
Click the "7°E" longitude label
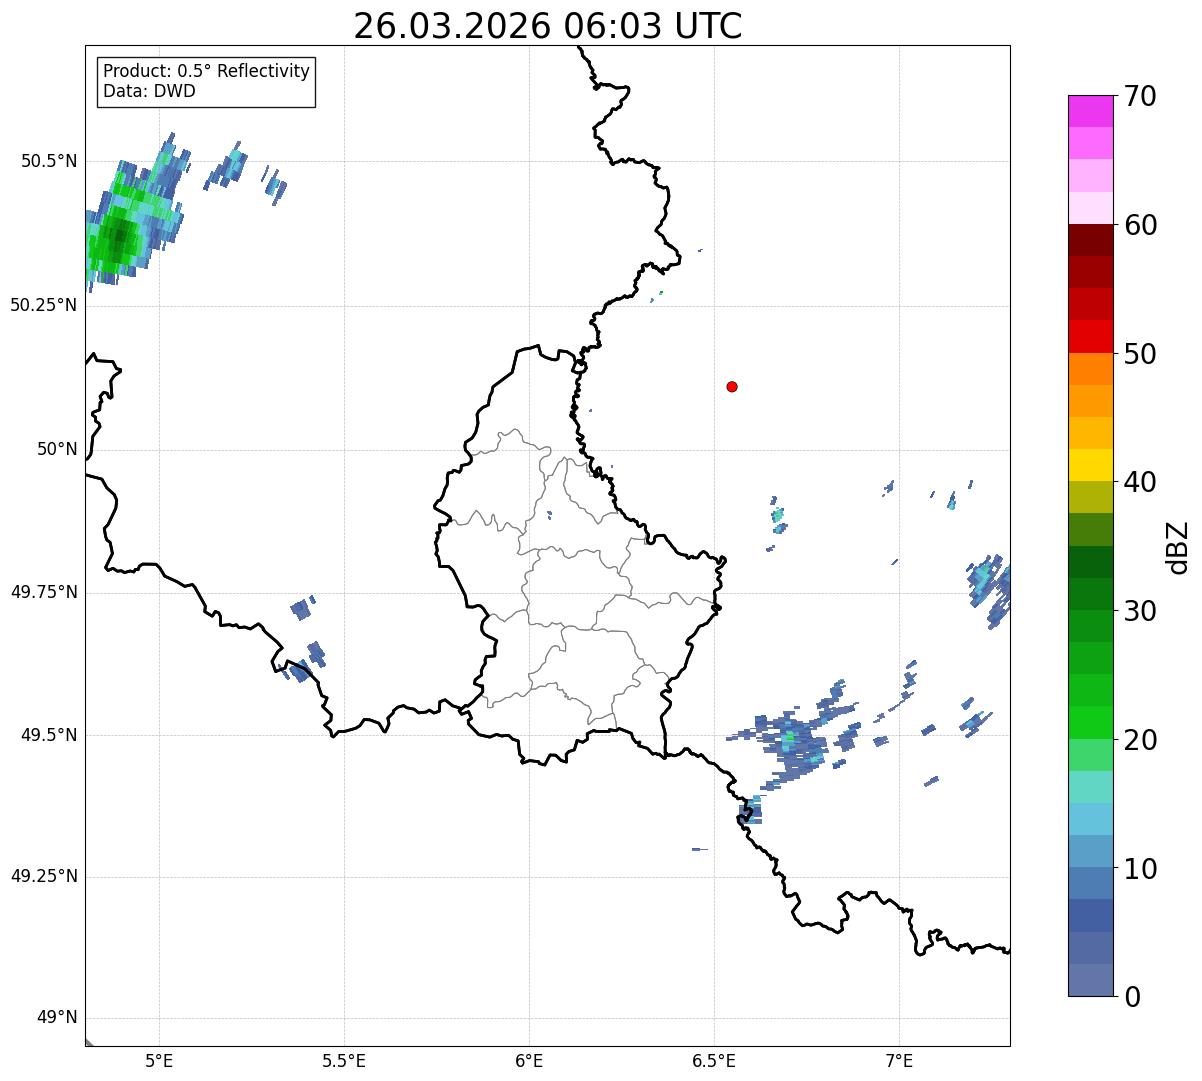899,1060
